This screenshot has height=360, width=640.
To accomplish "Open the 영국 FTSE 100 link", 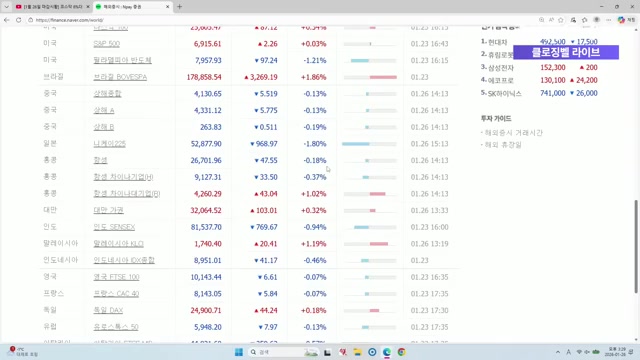I will pos(116,277).
